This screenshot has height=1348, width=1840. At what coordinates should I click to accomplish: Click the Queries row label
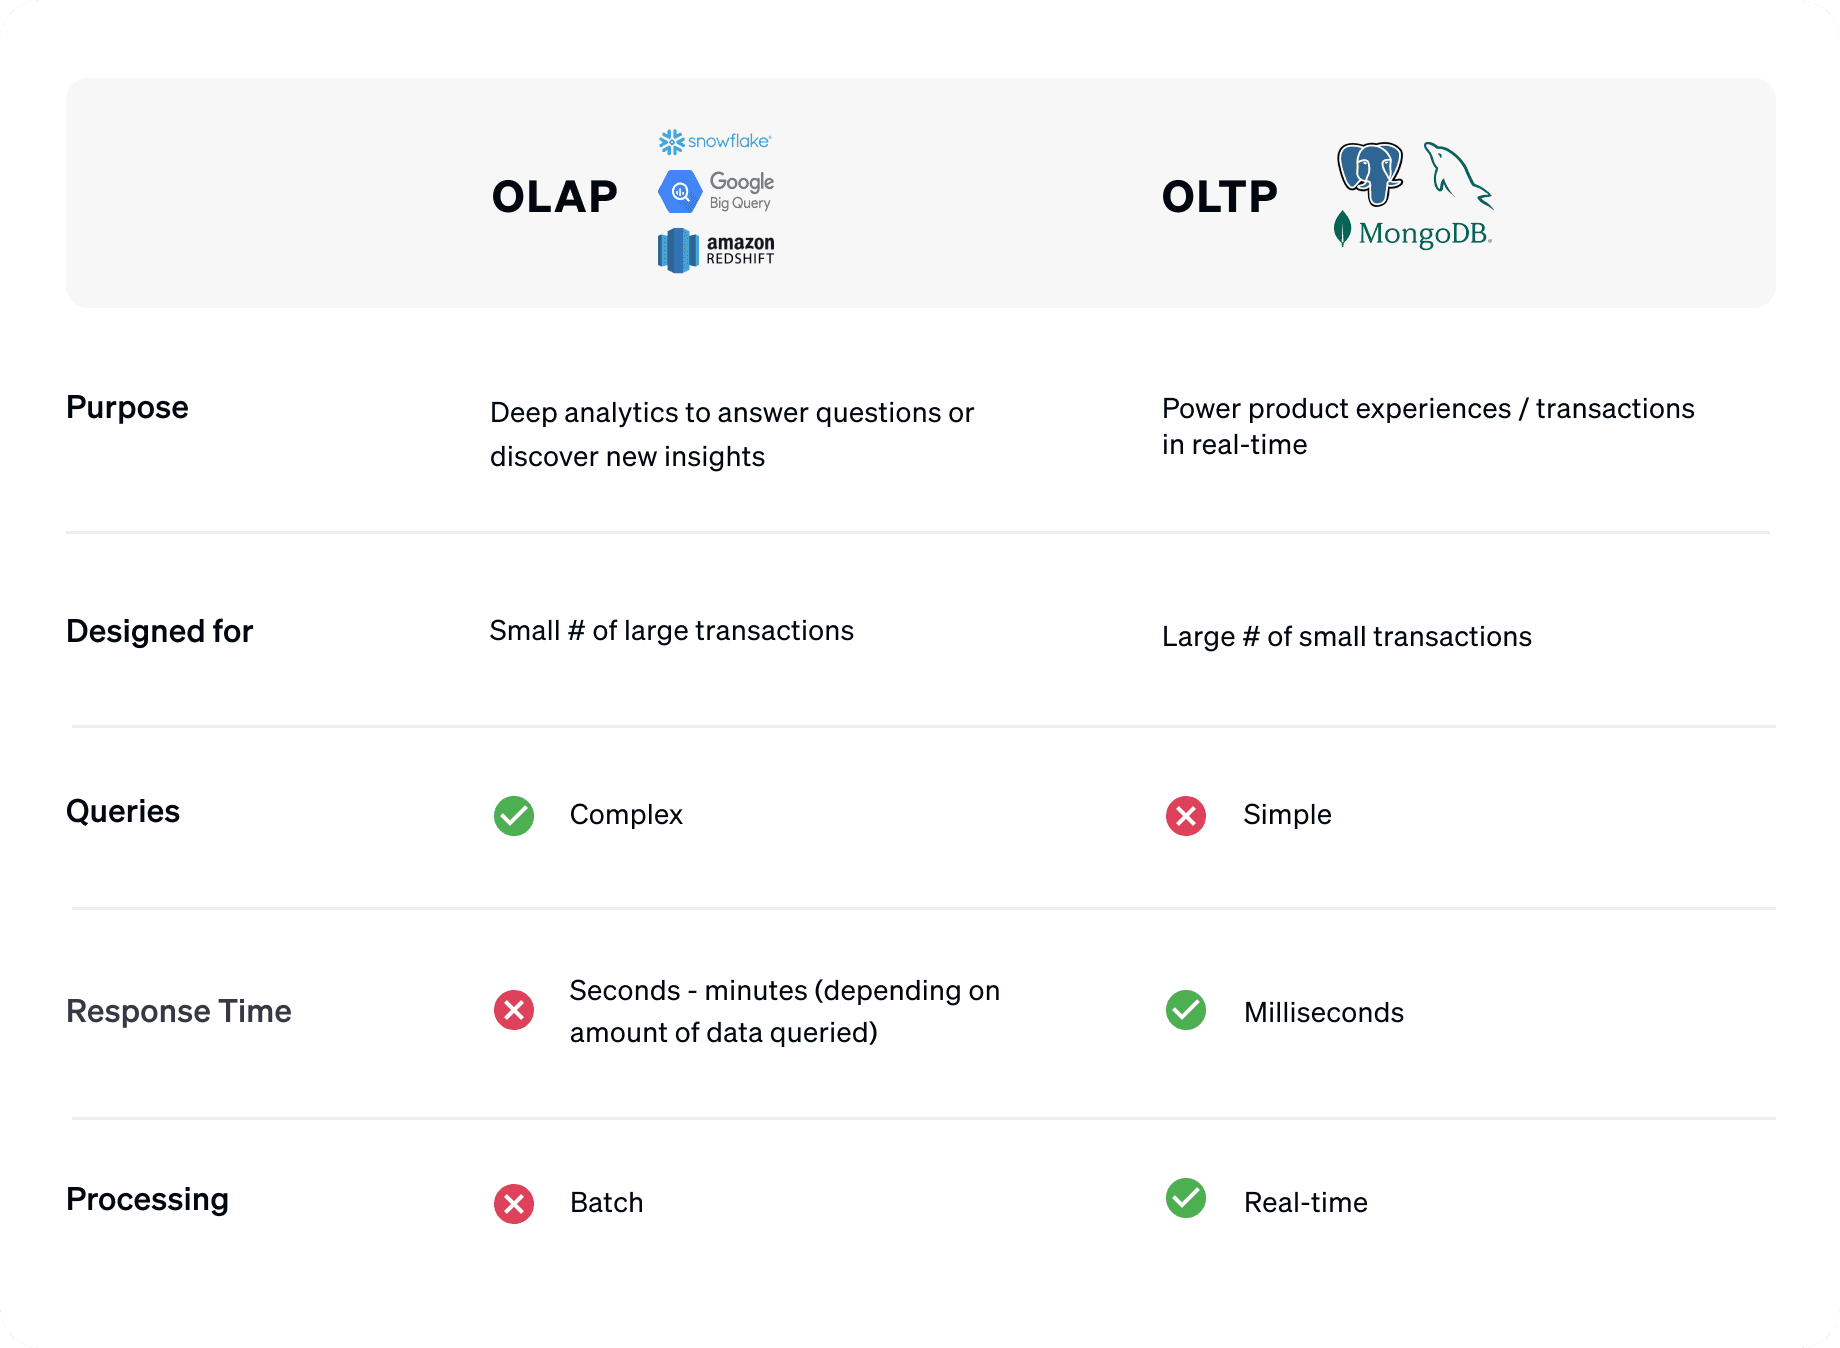coord(123,812)
